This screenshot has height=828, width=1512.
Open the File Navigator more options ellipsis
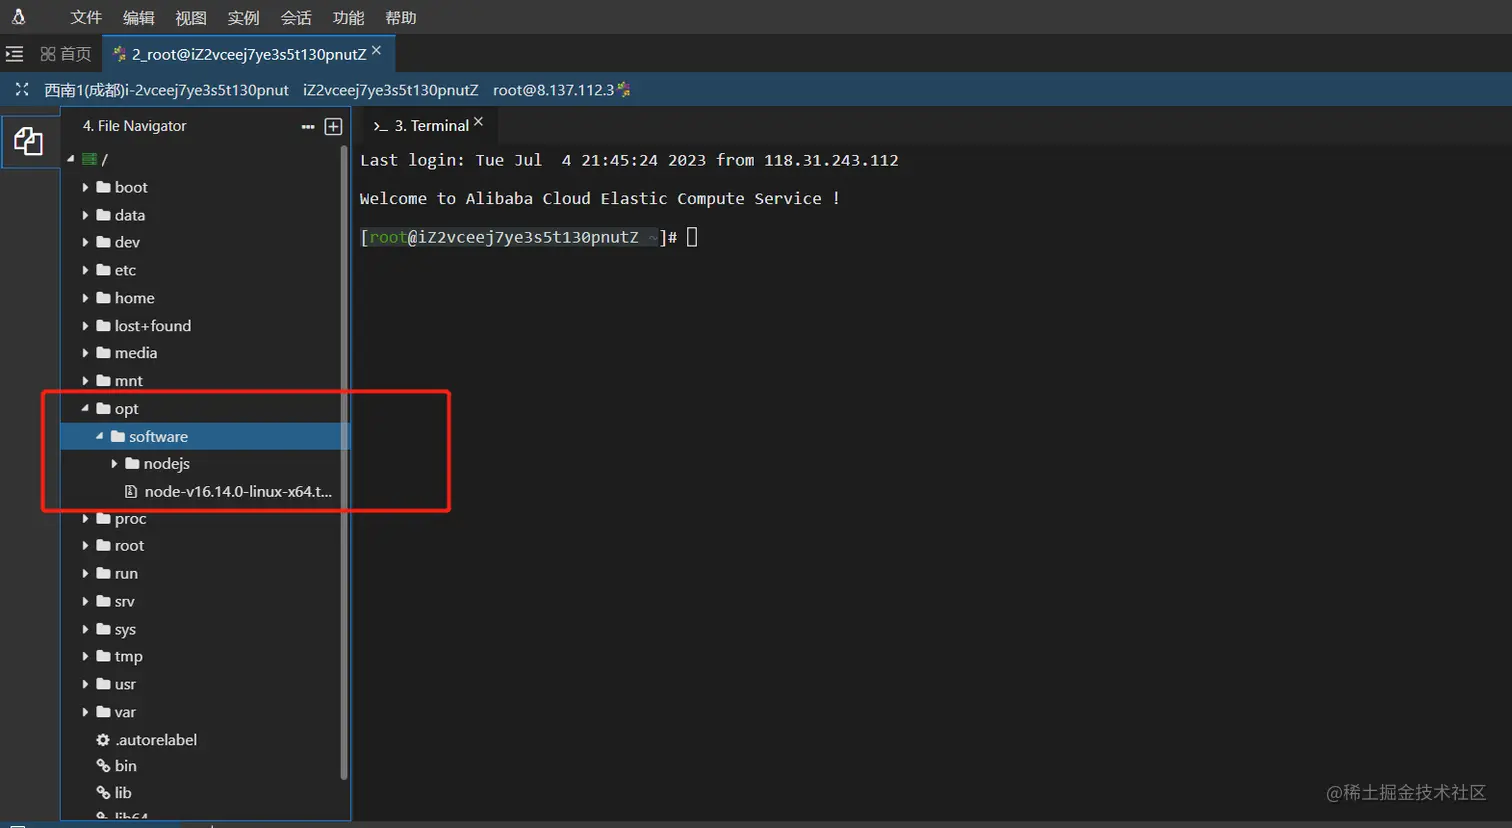pos(308,126)
